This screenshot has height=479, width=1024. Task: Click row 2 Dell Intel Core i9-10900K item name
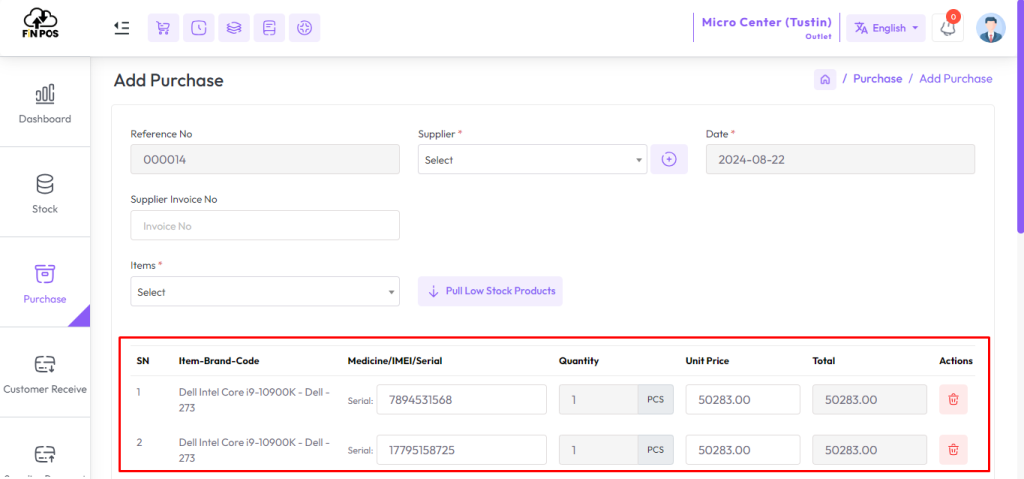pos(254,450)
